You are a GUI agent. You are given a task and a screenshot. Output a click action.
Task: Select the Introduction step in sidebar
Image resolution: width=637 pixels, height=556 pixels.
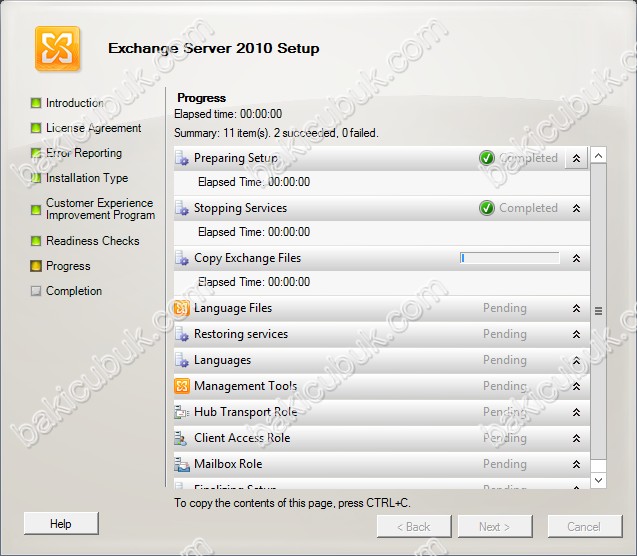coord(75,103)
